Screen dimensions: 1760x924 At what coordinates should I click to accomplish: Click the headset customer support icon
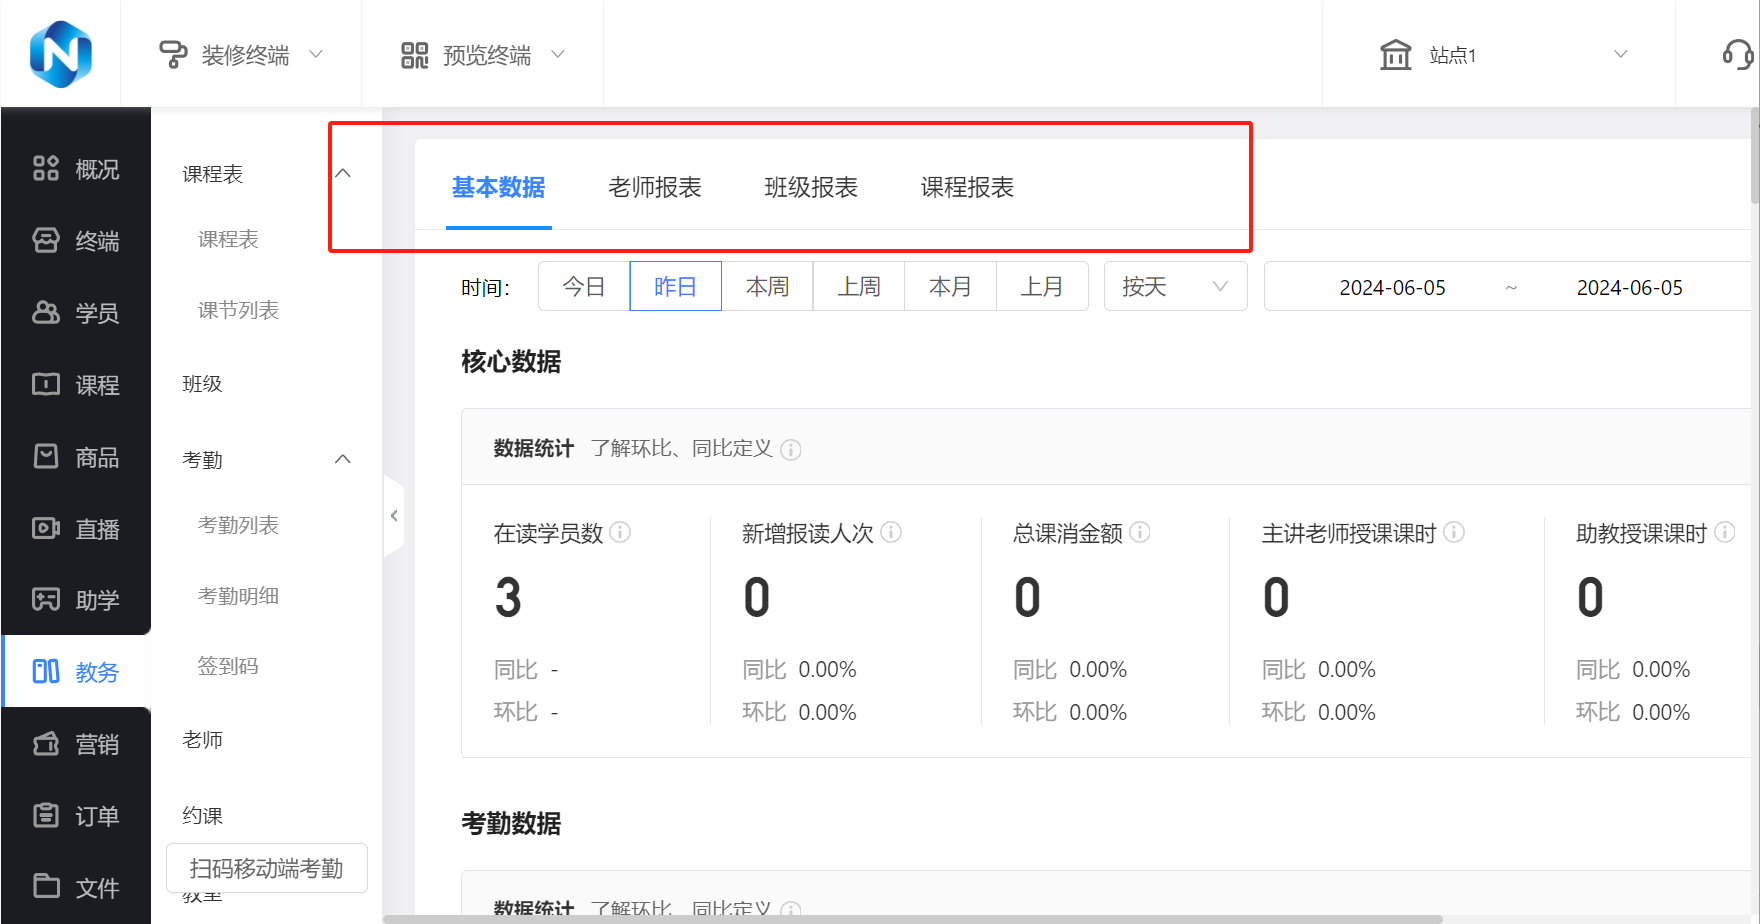(x=1737, y=54)
